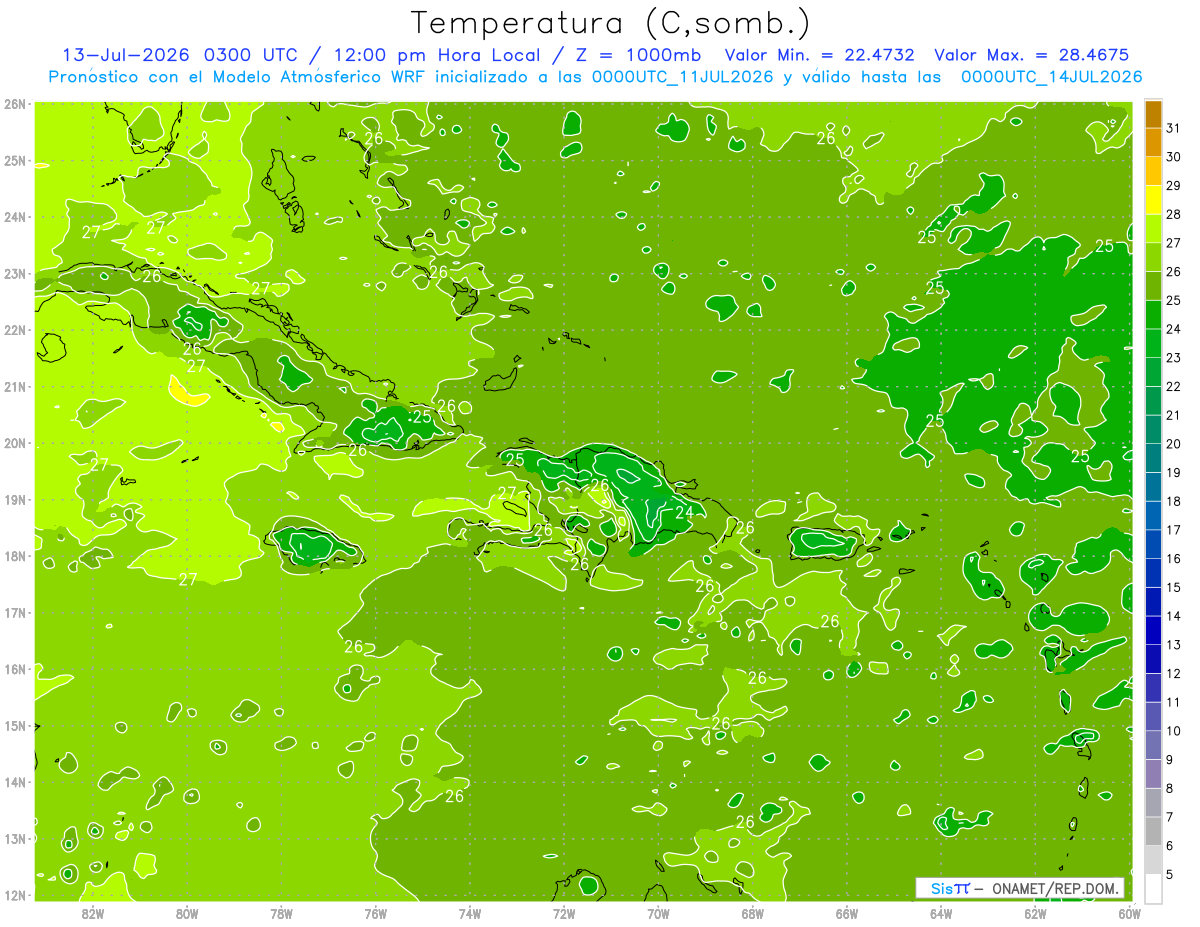The width and height of the screenshot is (1200, 927).
Task: Select the "Valor Max. = 28.4675" text
Action: point(1032,55)
